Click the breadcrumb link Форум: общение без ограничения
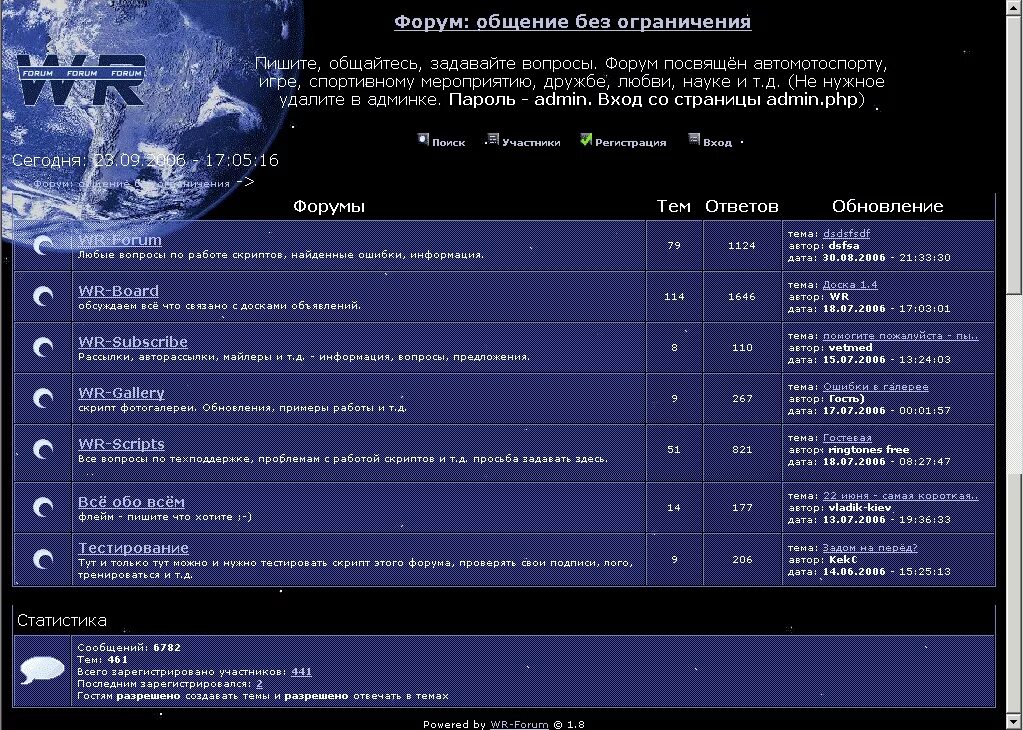Image resolution: width=1023 pixels, height=730 pixels. [131, 183]
